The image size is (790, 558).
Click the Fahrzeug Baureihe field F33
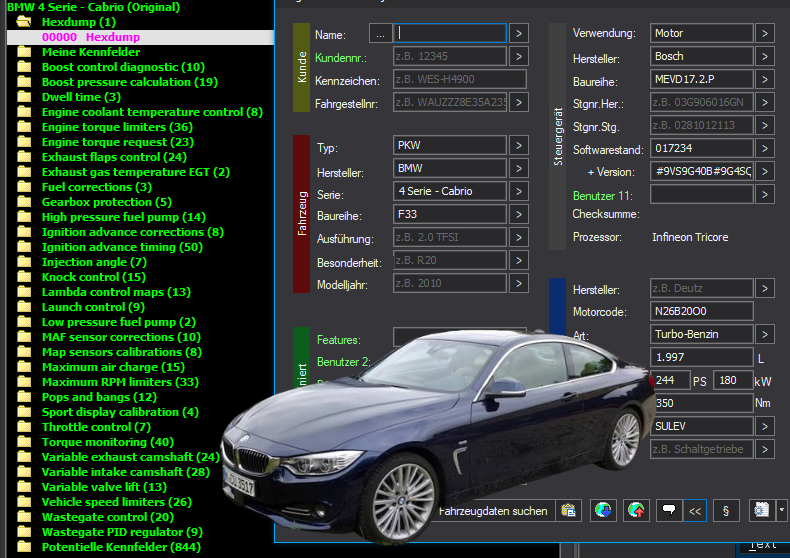449,215
